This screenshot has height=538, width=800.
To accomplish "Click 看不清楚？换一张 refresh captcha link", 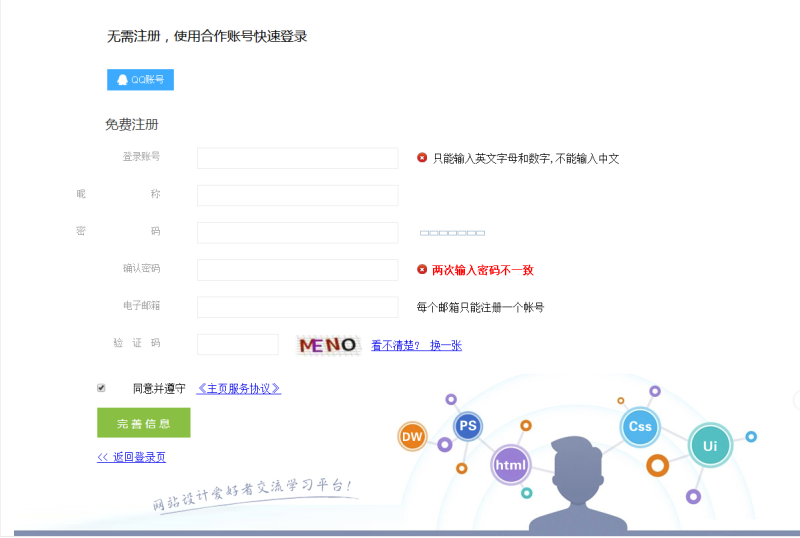I will 416,345.
